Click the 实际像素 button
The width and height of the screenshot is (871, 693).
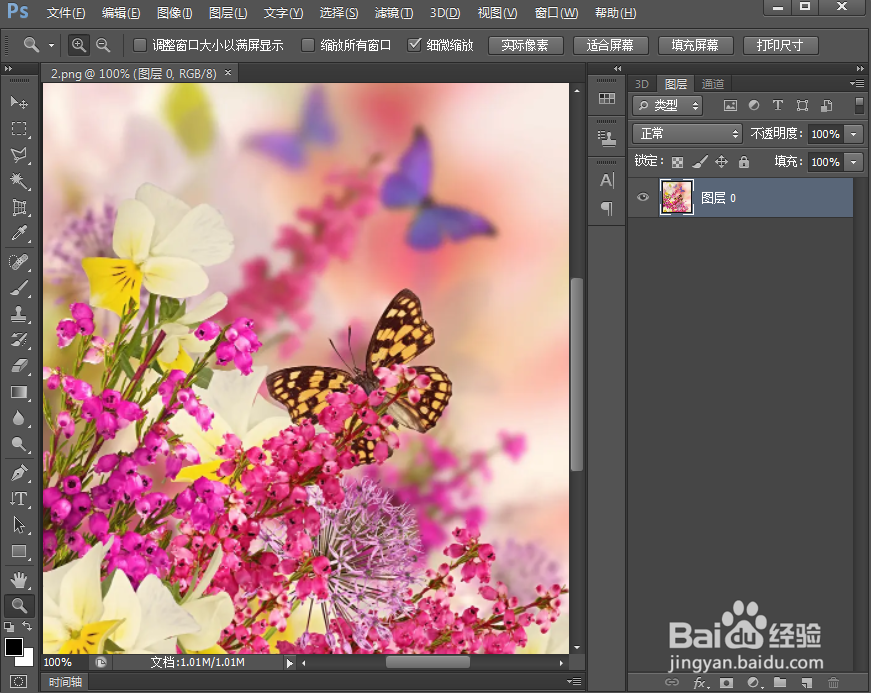pyautogui.click(x=525, y=46)
